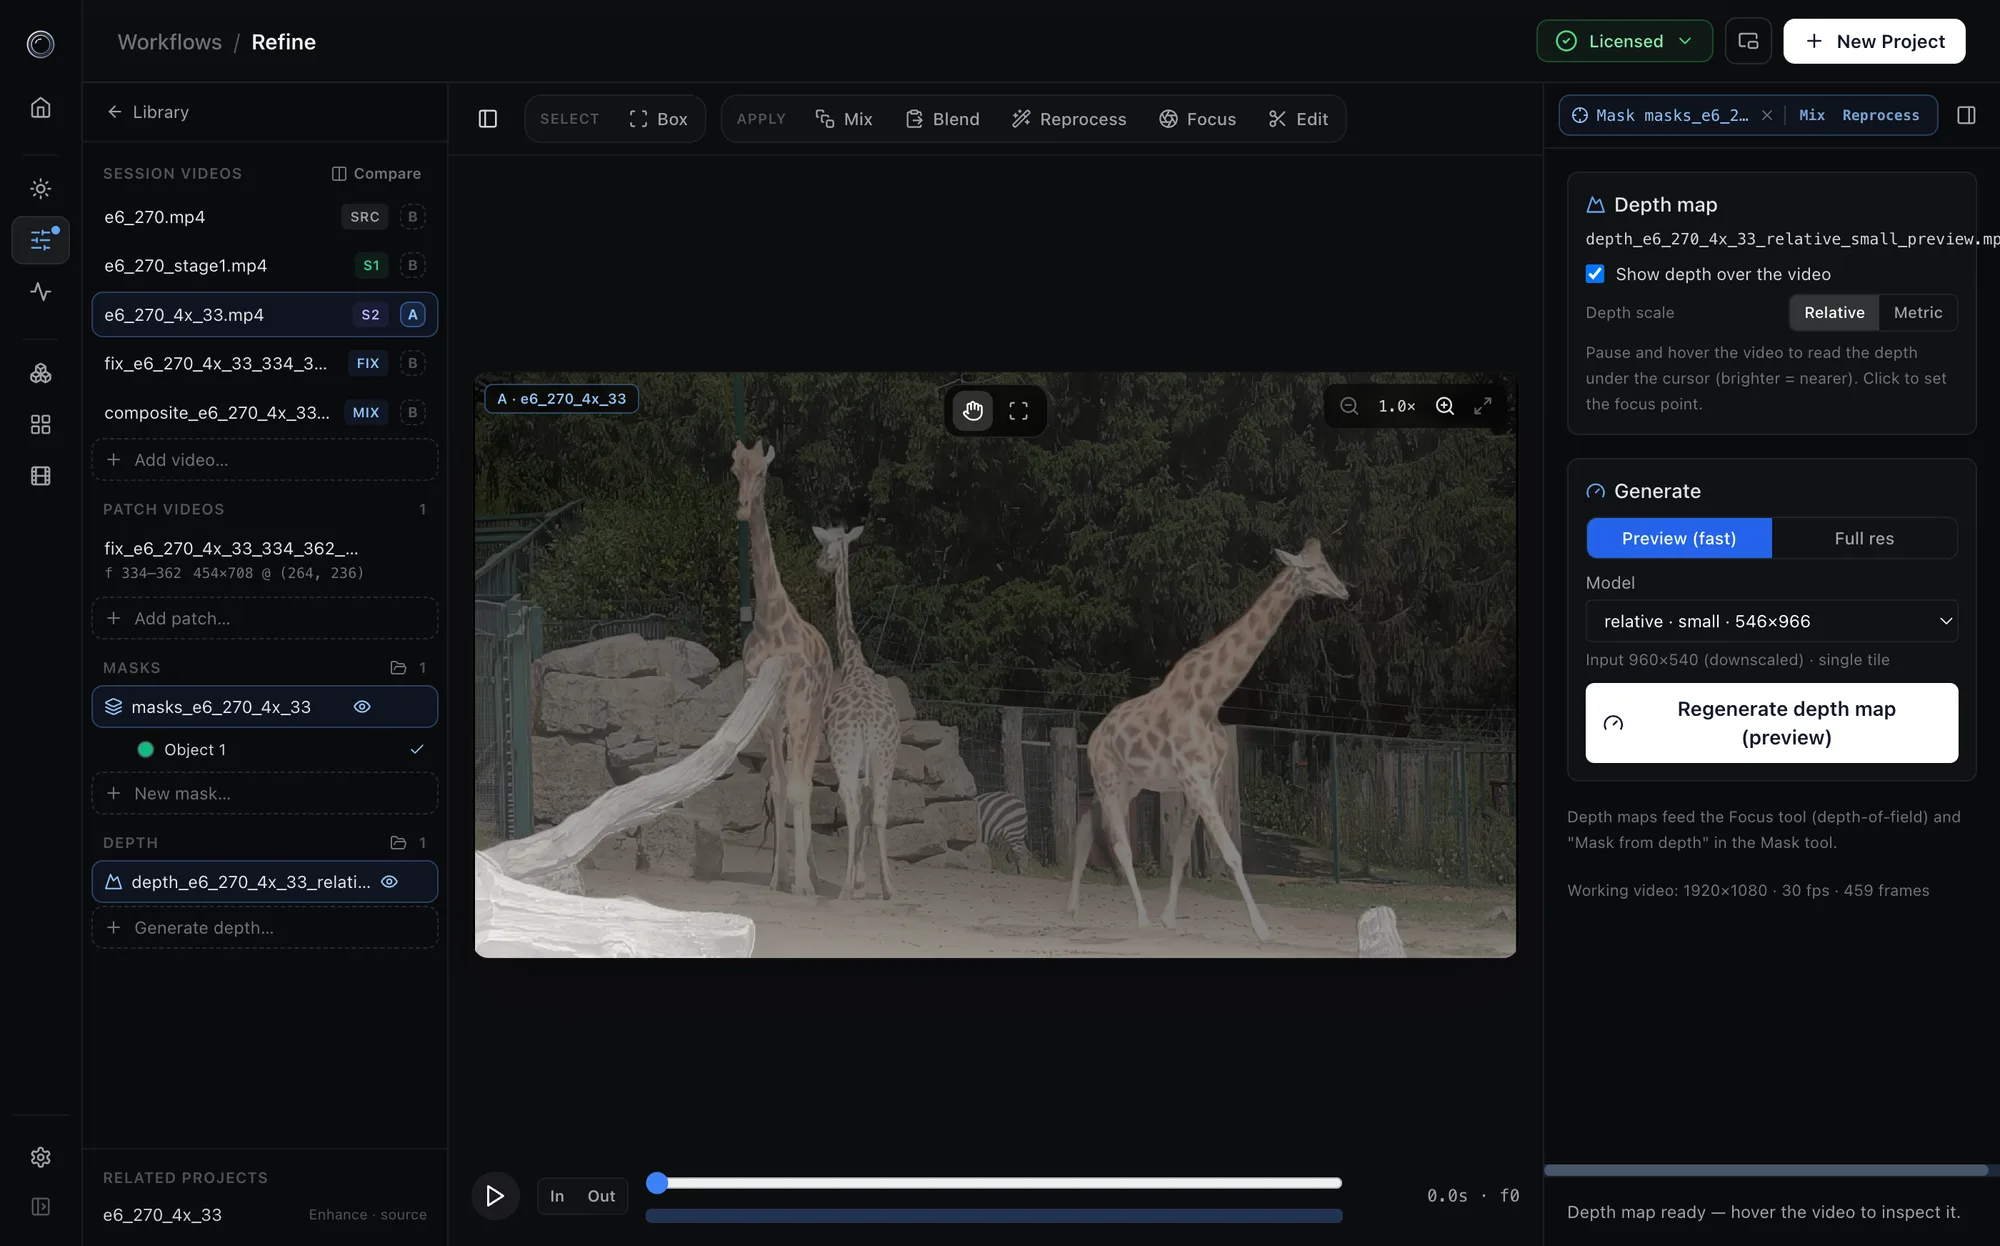
Task: Toggle the left panel layout icon in toolbar
Action: click(x=488, y=119)
